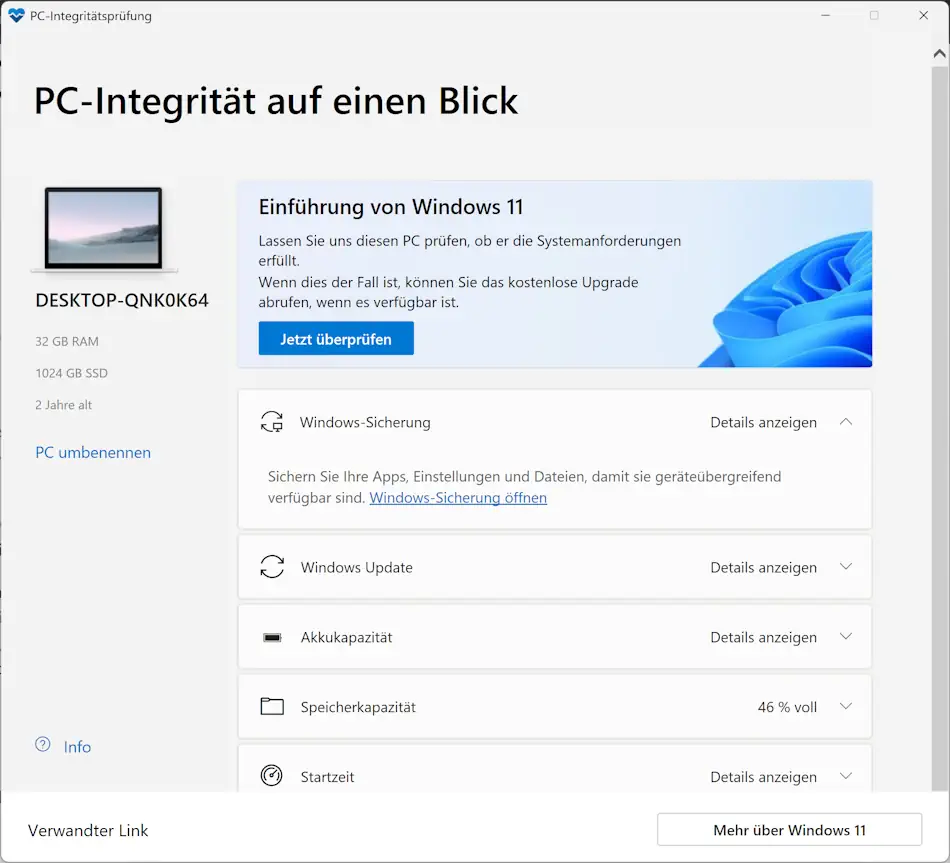This screenshot has width=950, height=863.
Task: Show details for Windows Update
Action: point(763,567)
